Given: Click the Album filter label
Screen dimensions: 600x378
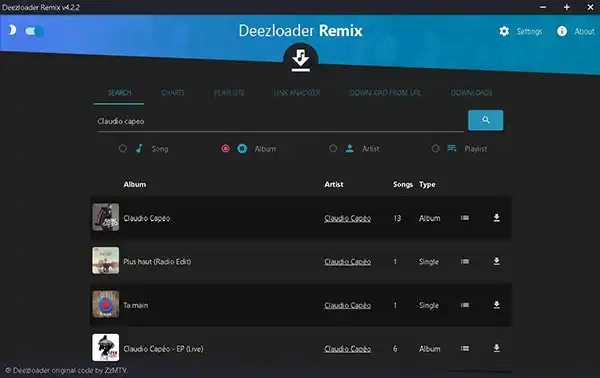Looking at the screenshot, I should (265, 149).
